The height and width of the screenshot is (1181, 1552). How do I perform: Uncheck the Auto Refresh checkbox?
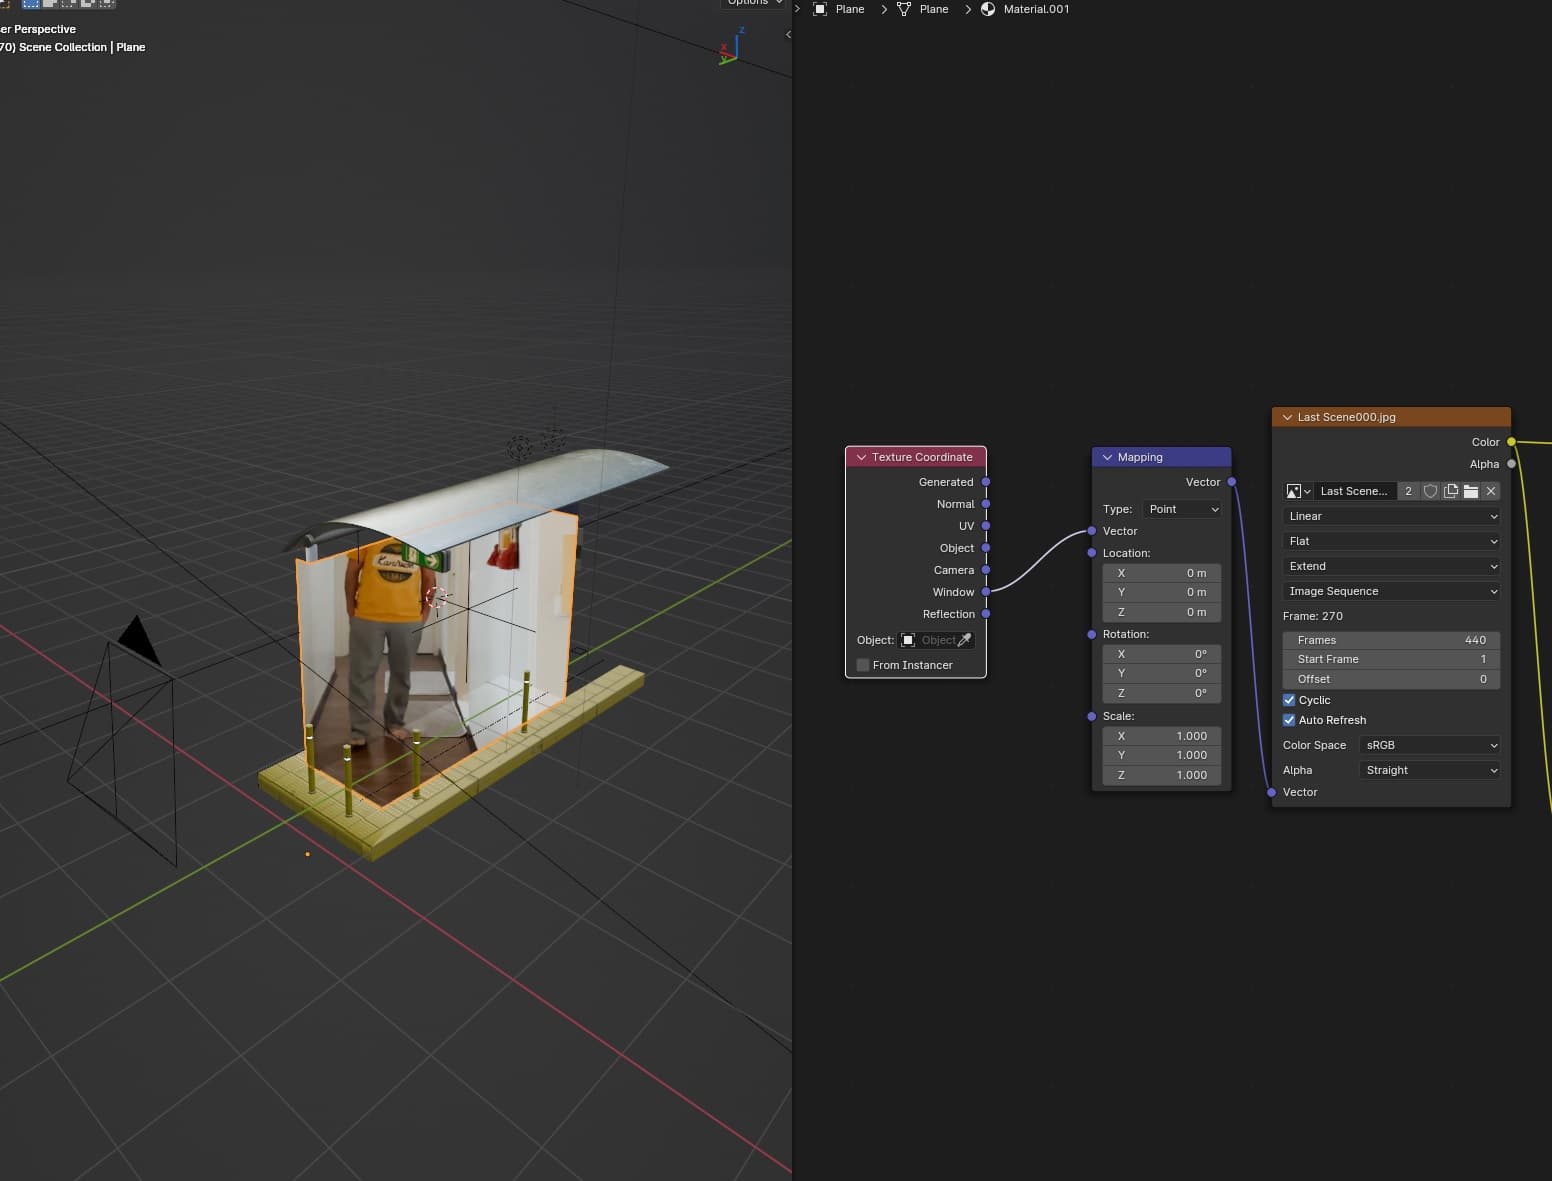(1289, 720)
